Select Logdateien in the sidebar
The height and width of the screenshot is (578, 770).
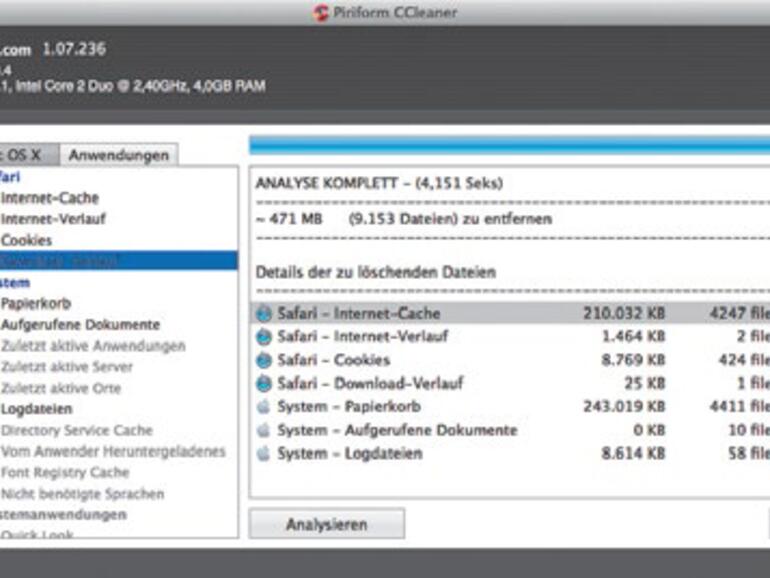click(x=37, y=409)
